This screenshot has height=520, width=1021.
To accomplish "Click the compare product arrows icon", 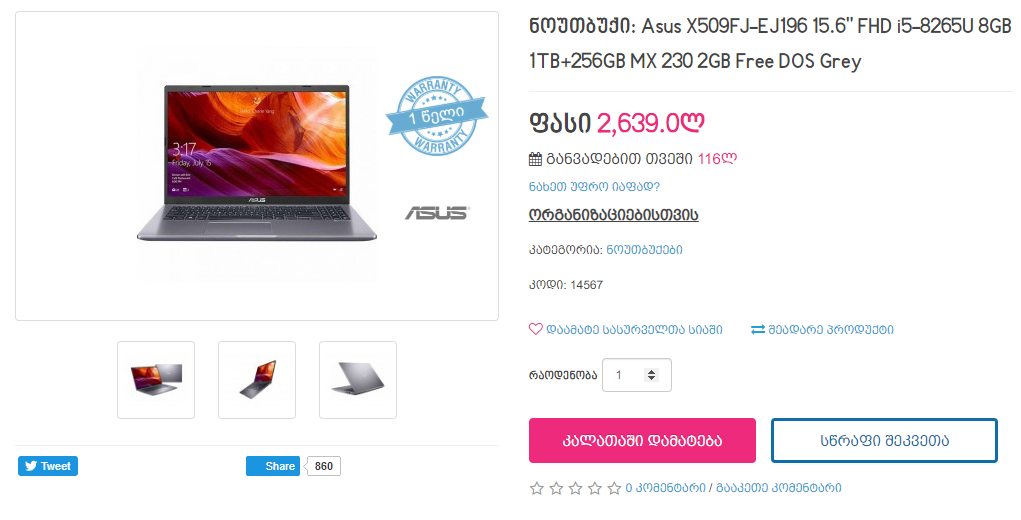I will point(758,330).
